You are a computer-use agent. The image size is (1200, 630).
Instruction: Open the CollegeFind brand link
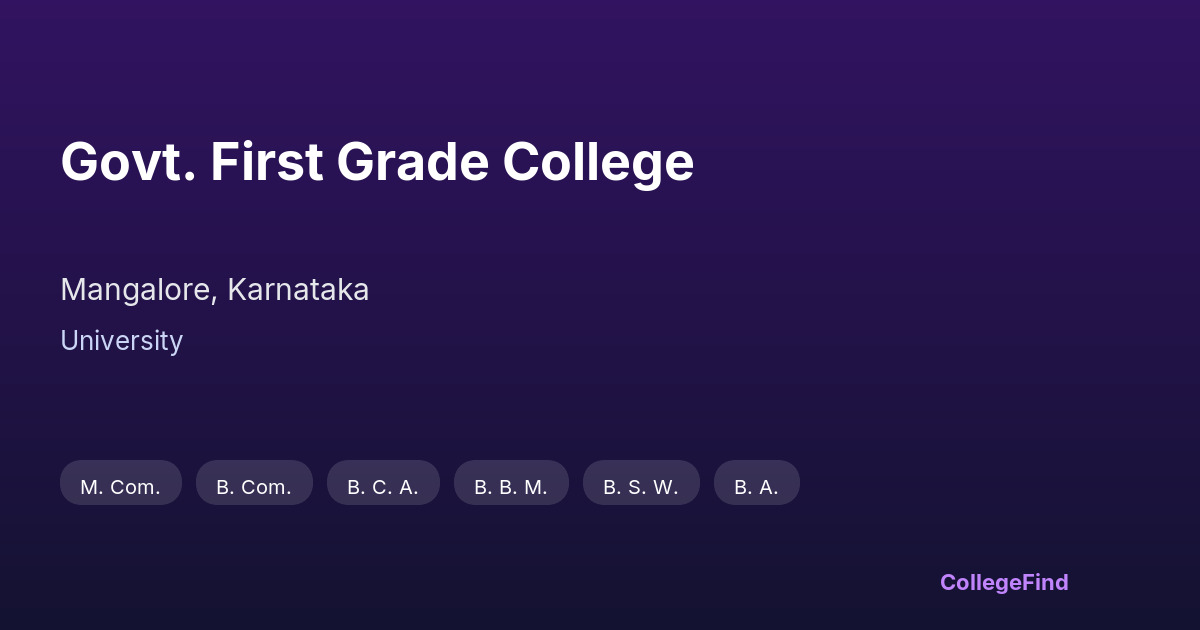tap(1004, 582)
